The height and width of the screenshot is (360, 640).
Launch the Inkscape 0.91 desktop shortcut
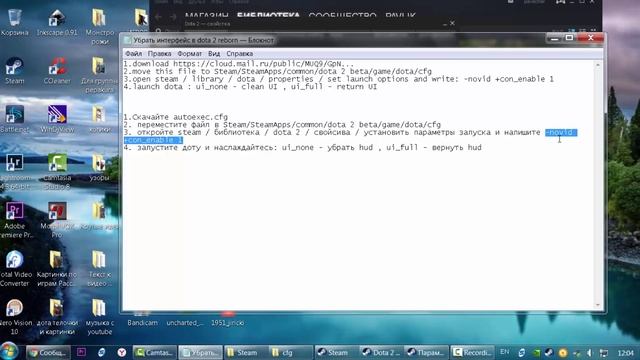tap(57, 21)
